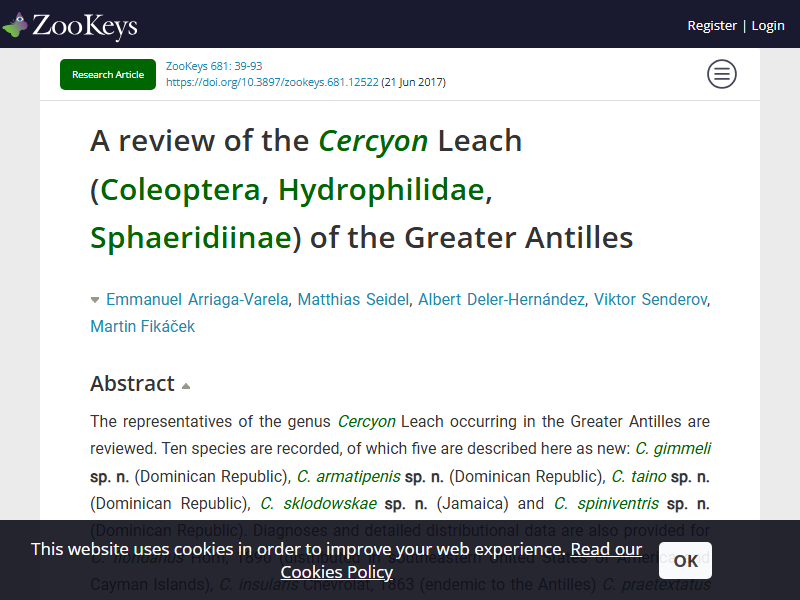Screen dimensions: 800x600
Task: Click the Login link
Action: coord(768,26)
